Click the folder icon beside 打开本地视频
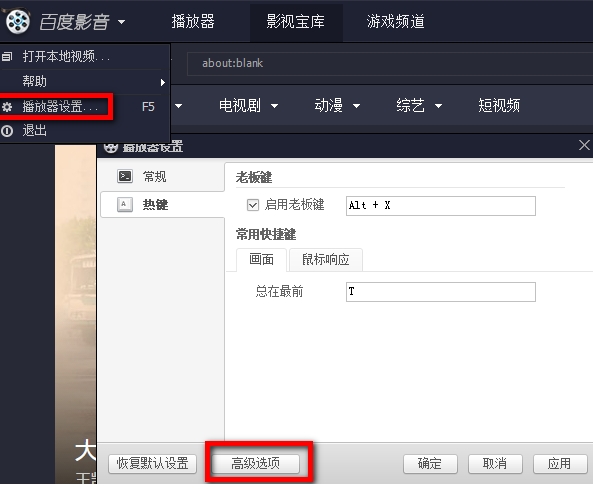The height and width of the screenshot is (489, 593). point(7,57)
